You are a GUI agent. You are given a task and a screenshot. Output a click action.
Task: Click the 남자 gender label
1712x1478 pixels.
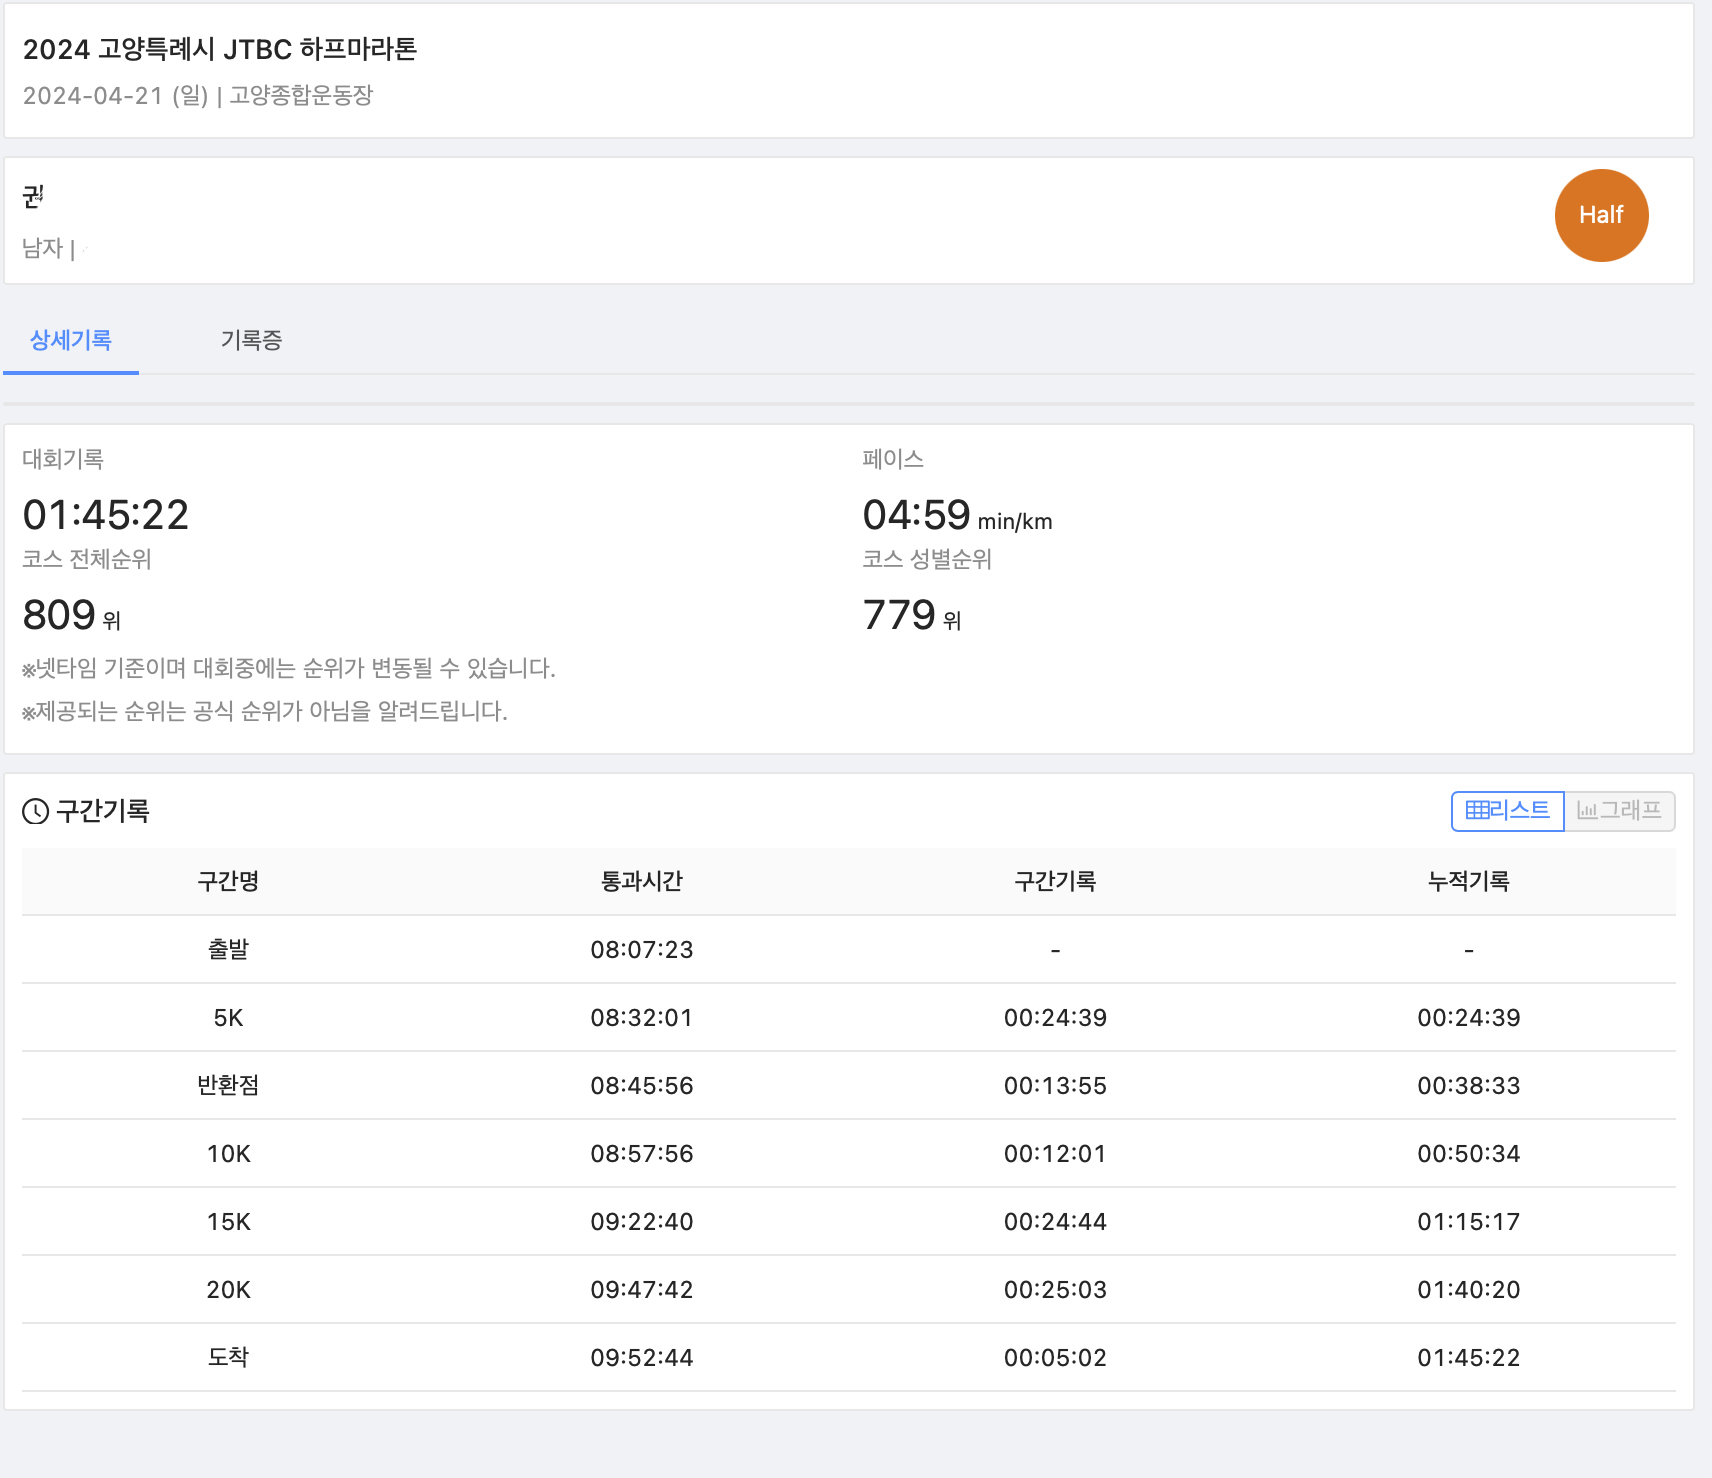coord(42,248)
